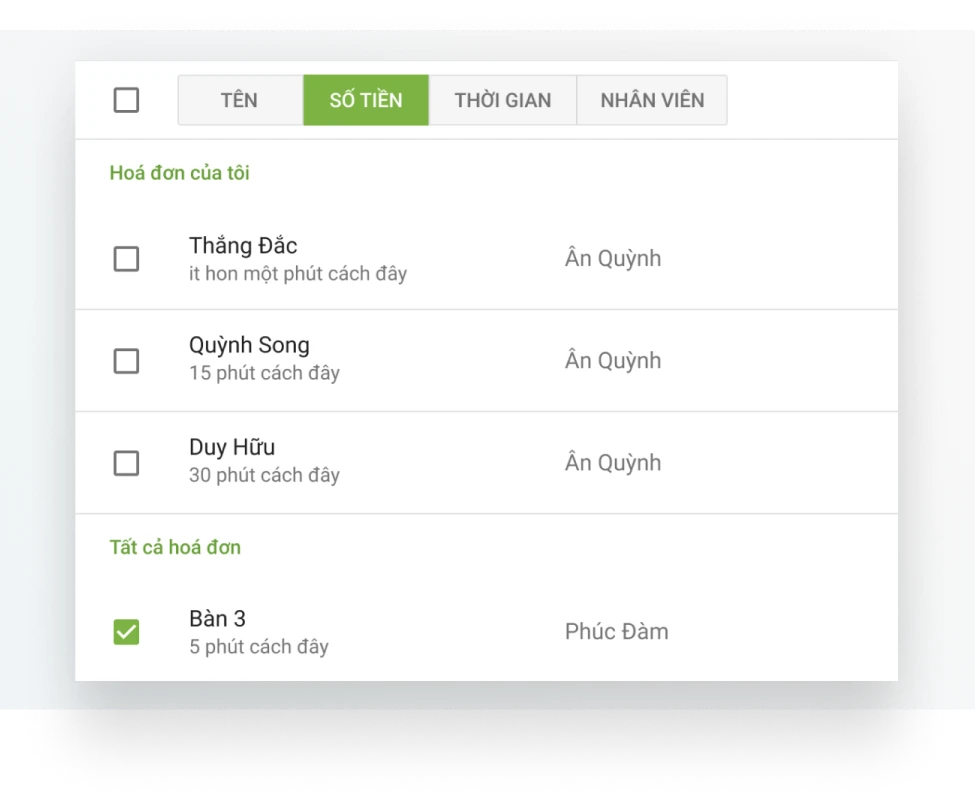Open the Thắng Đắc invoice name

click(243, 246)
